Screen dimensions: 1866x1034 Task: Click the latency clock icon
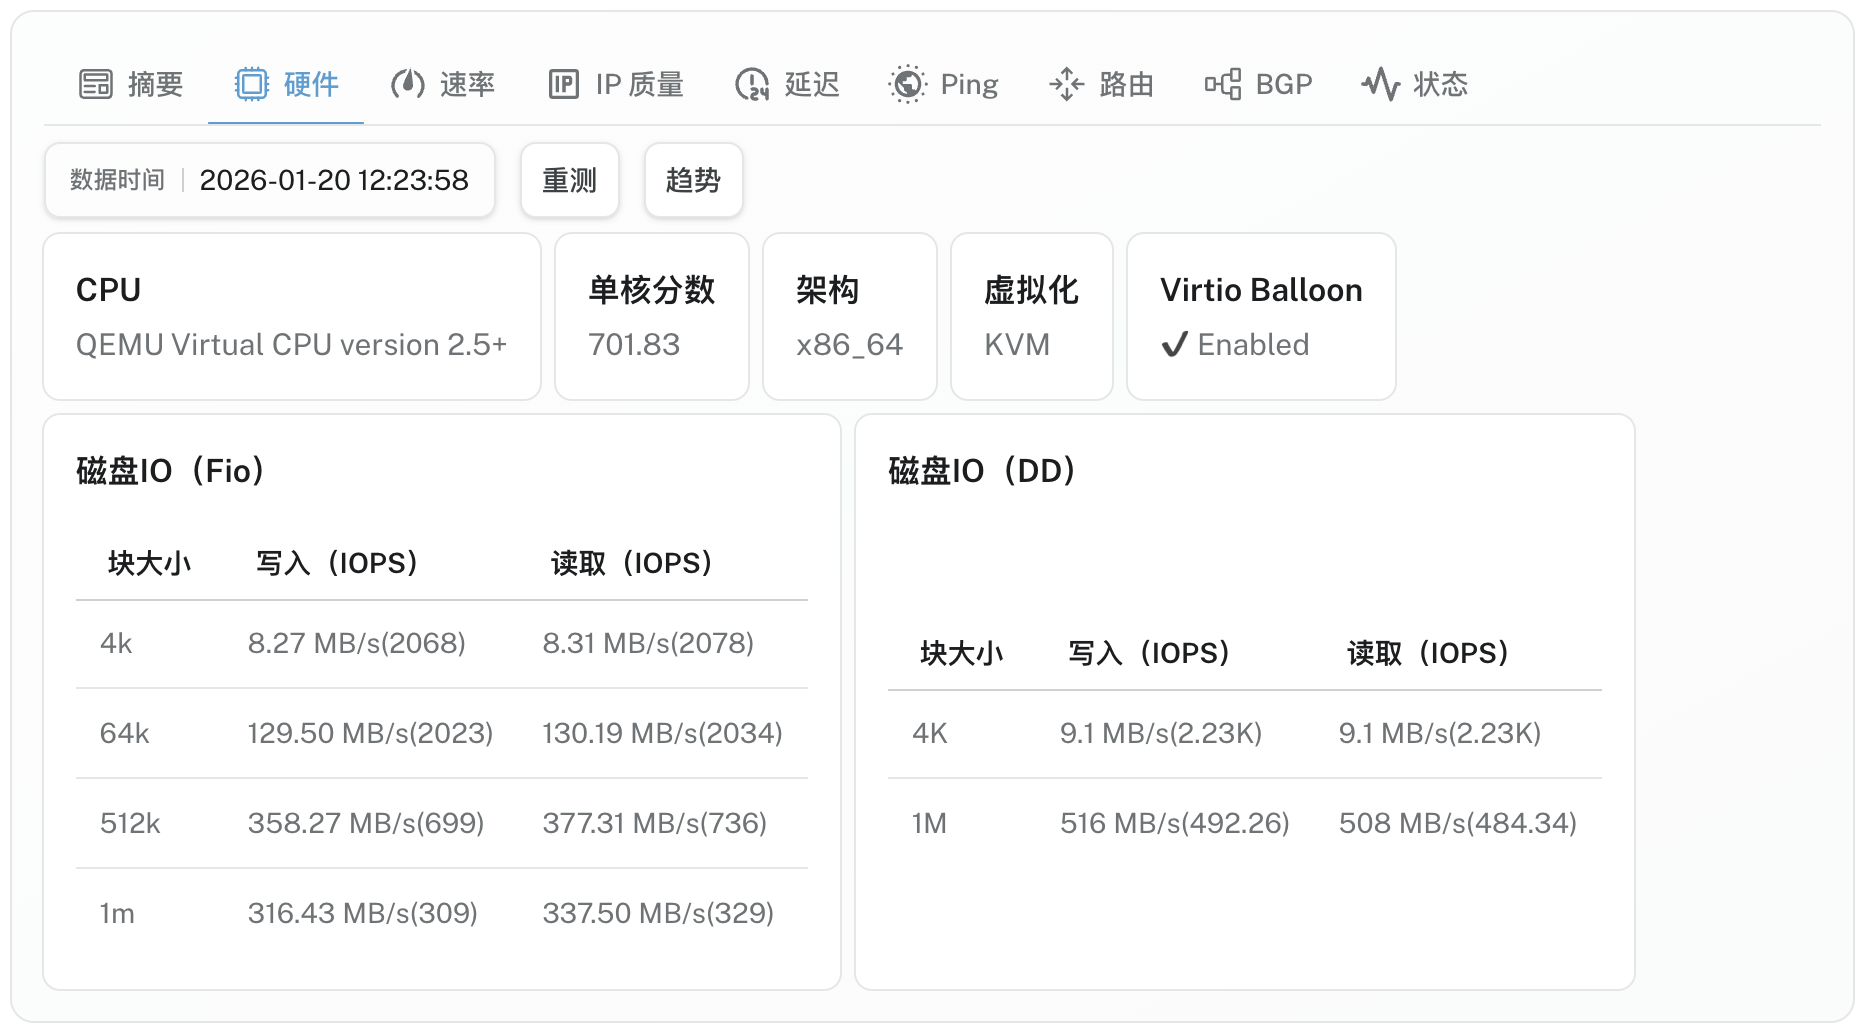tap(751, 84)
